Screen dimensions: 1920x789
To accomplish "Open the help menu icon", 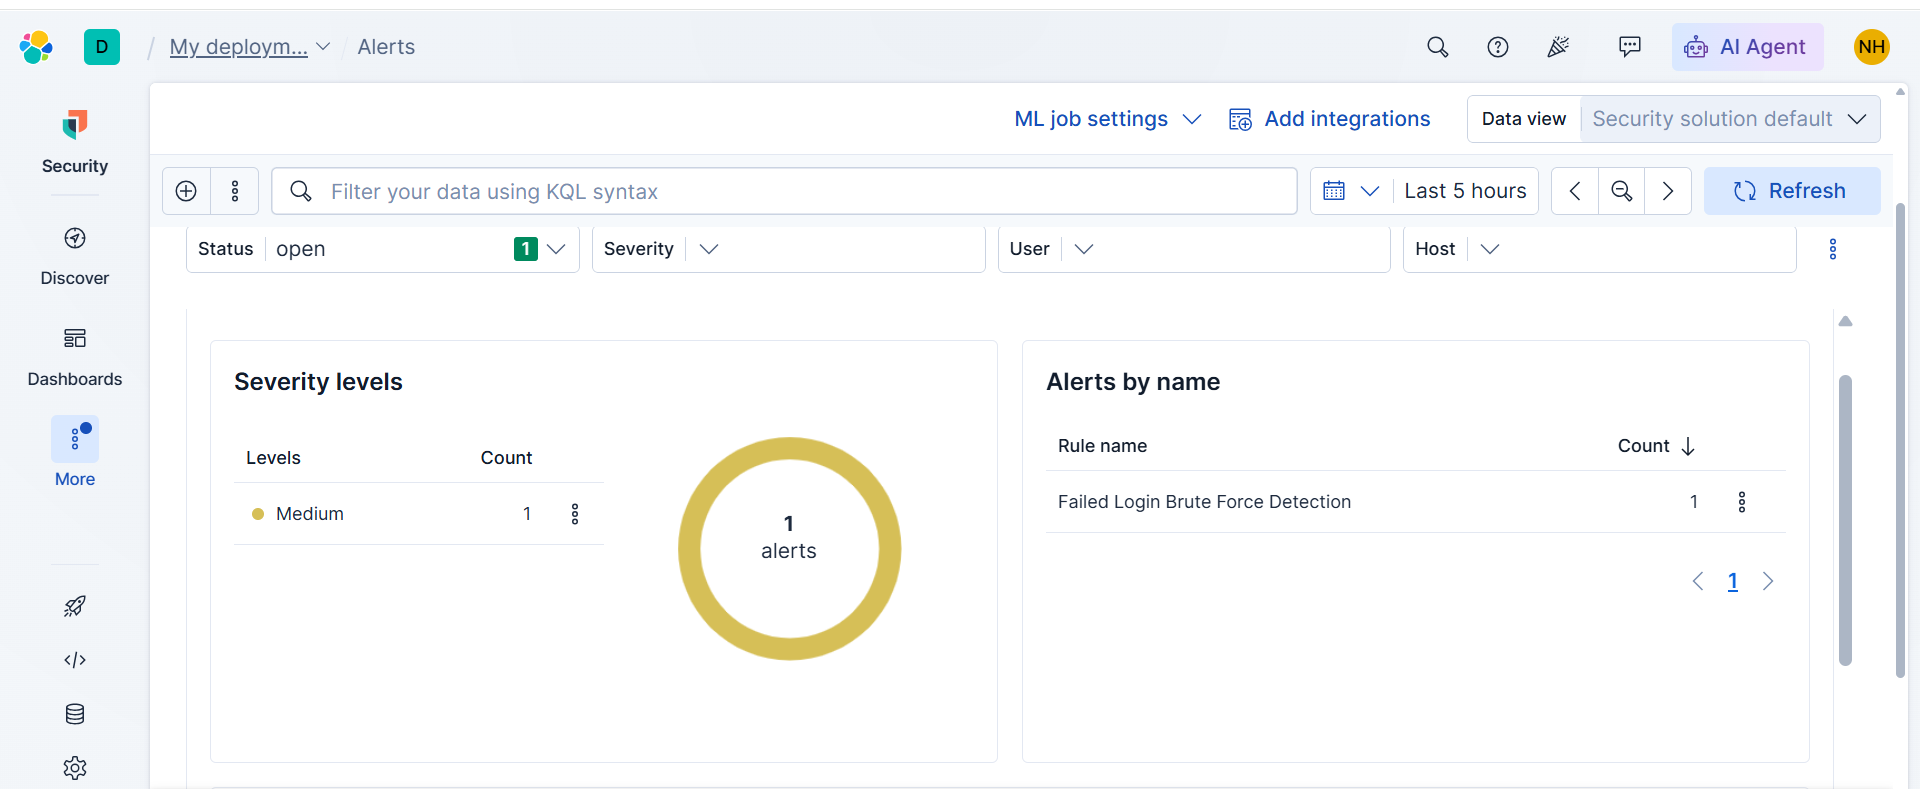I will 1498,47.
